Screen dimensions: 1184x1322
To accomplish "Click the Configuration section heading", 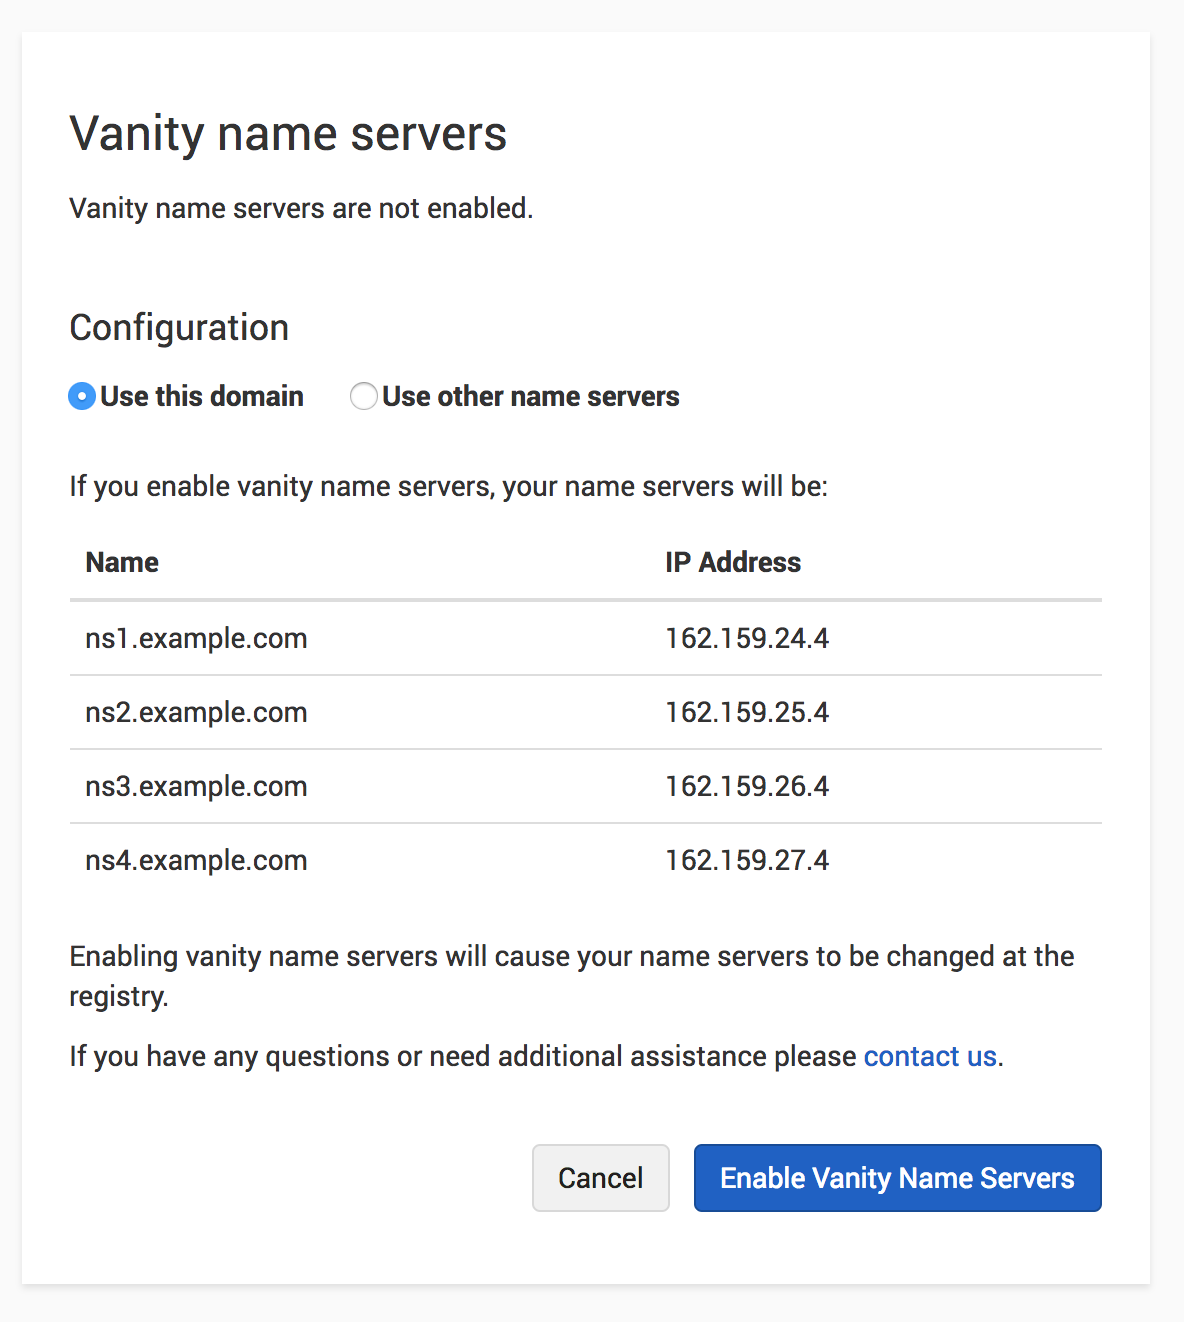I will click(179, 328).
